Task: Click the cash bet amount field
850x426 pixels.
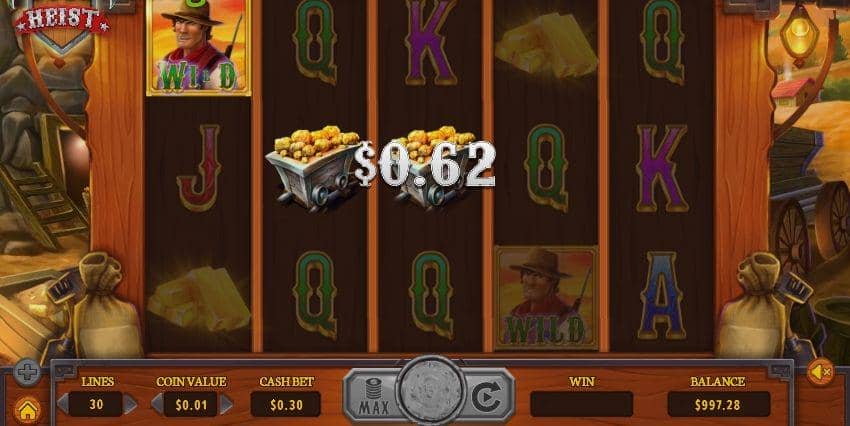Action: point(286,404)
